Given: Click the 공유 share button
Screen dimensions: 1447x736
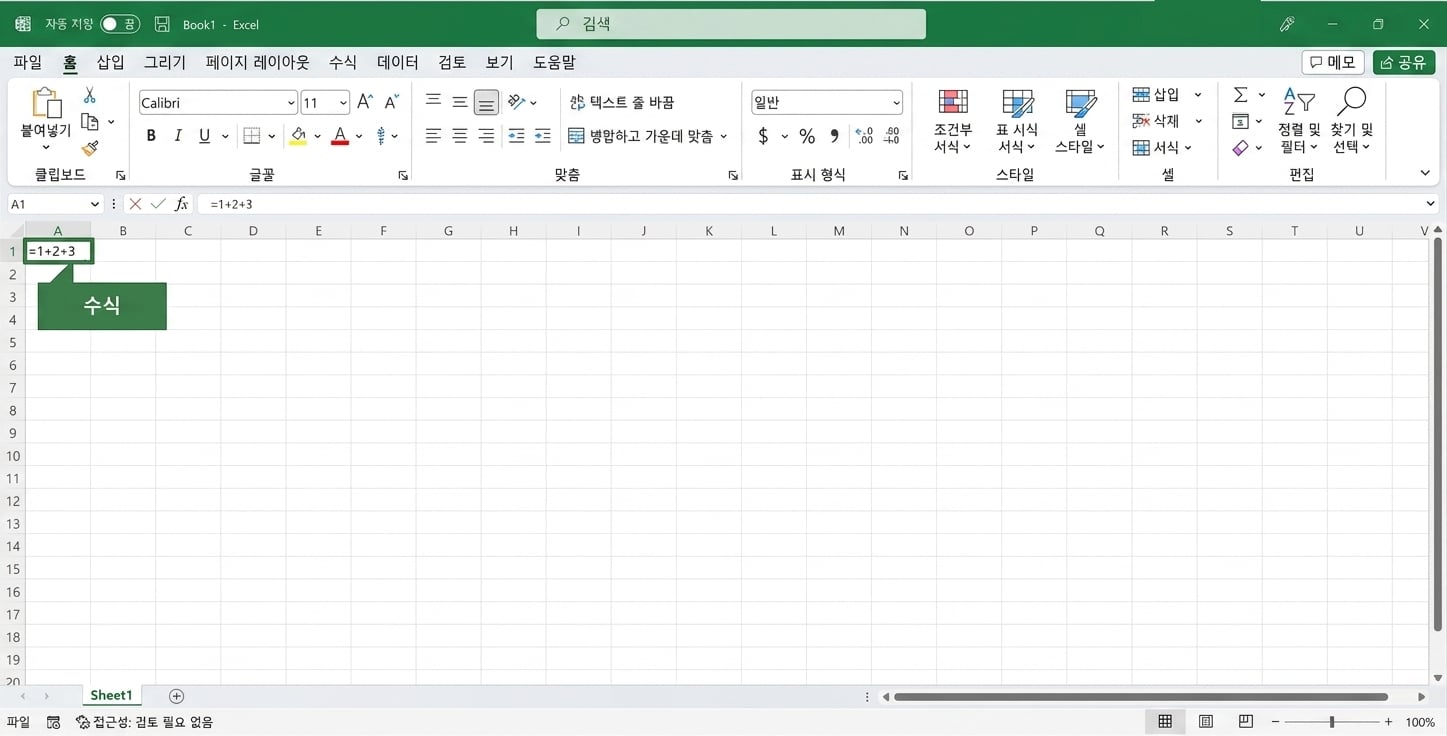Looking at the screenshot, I should click(1403, 62).
